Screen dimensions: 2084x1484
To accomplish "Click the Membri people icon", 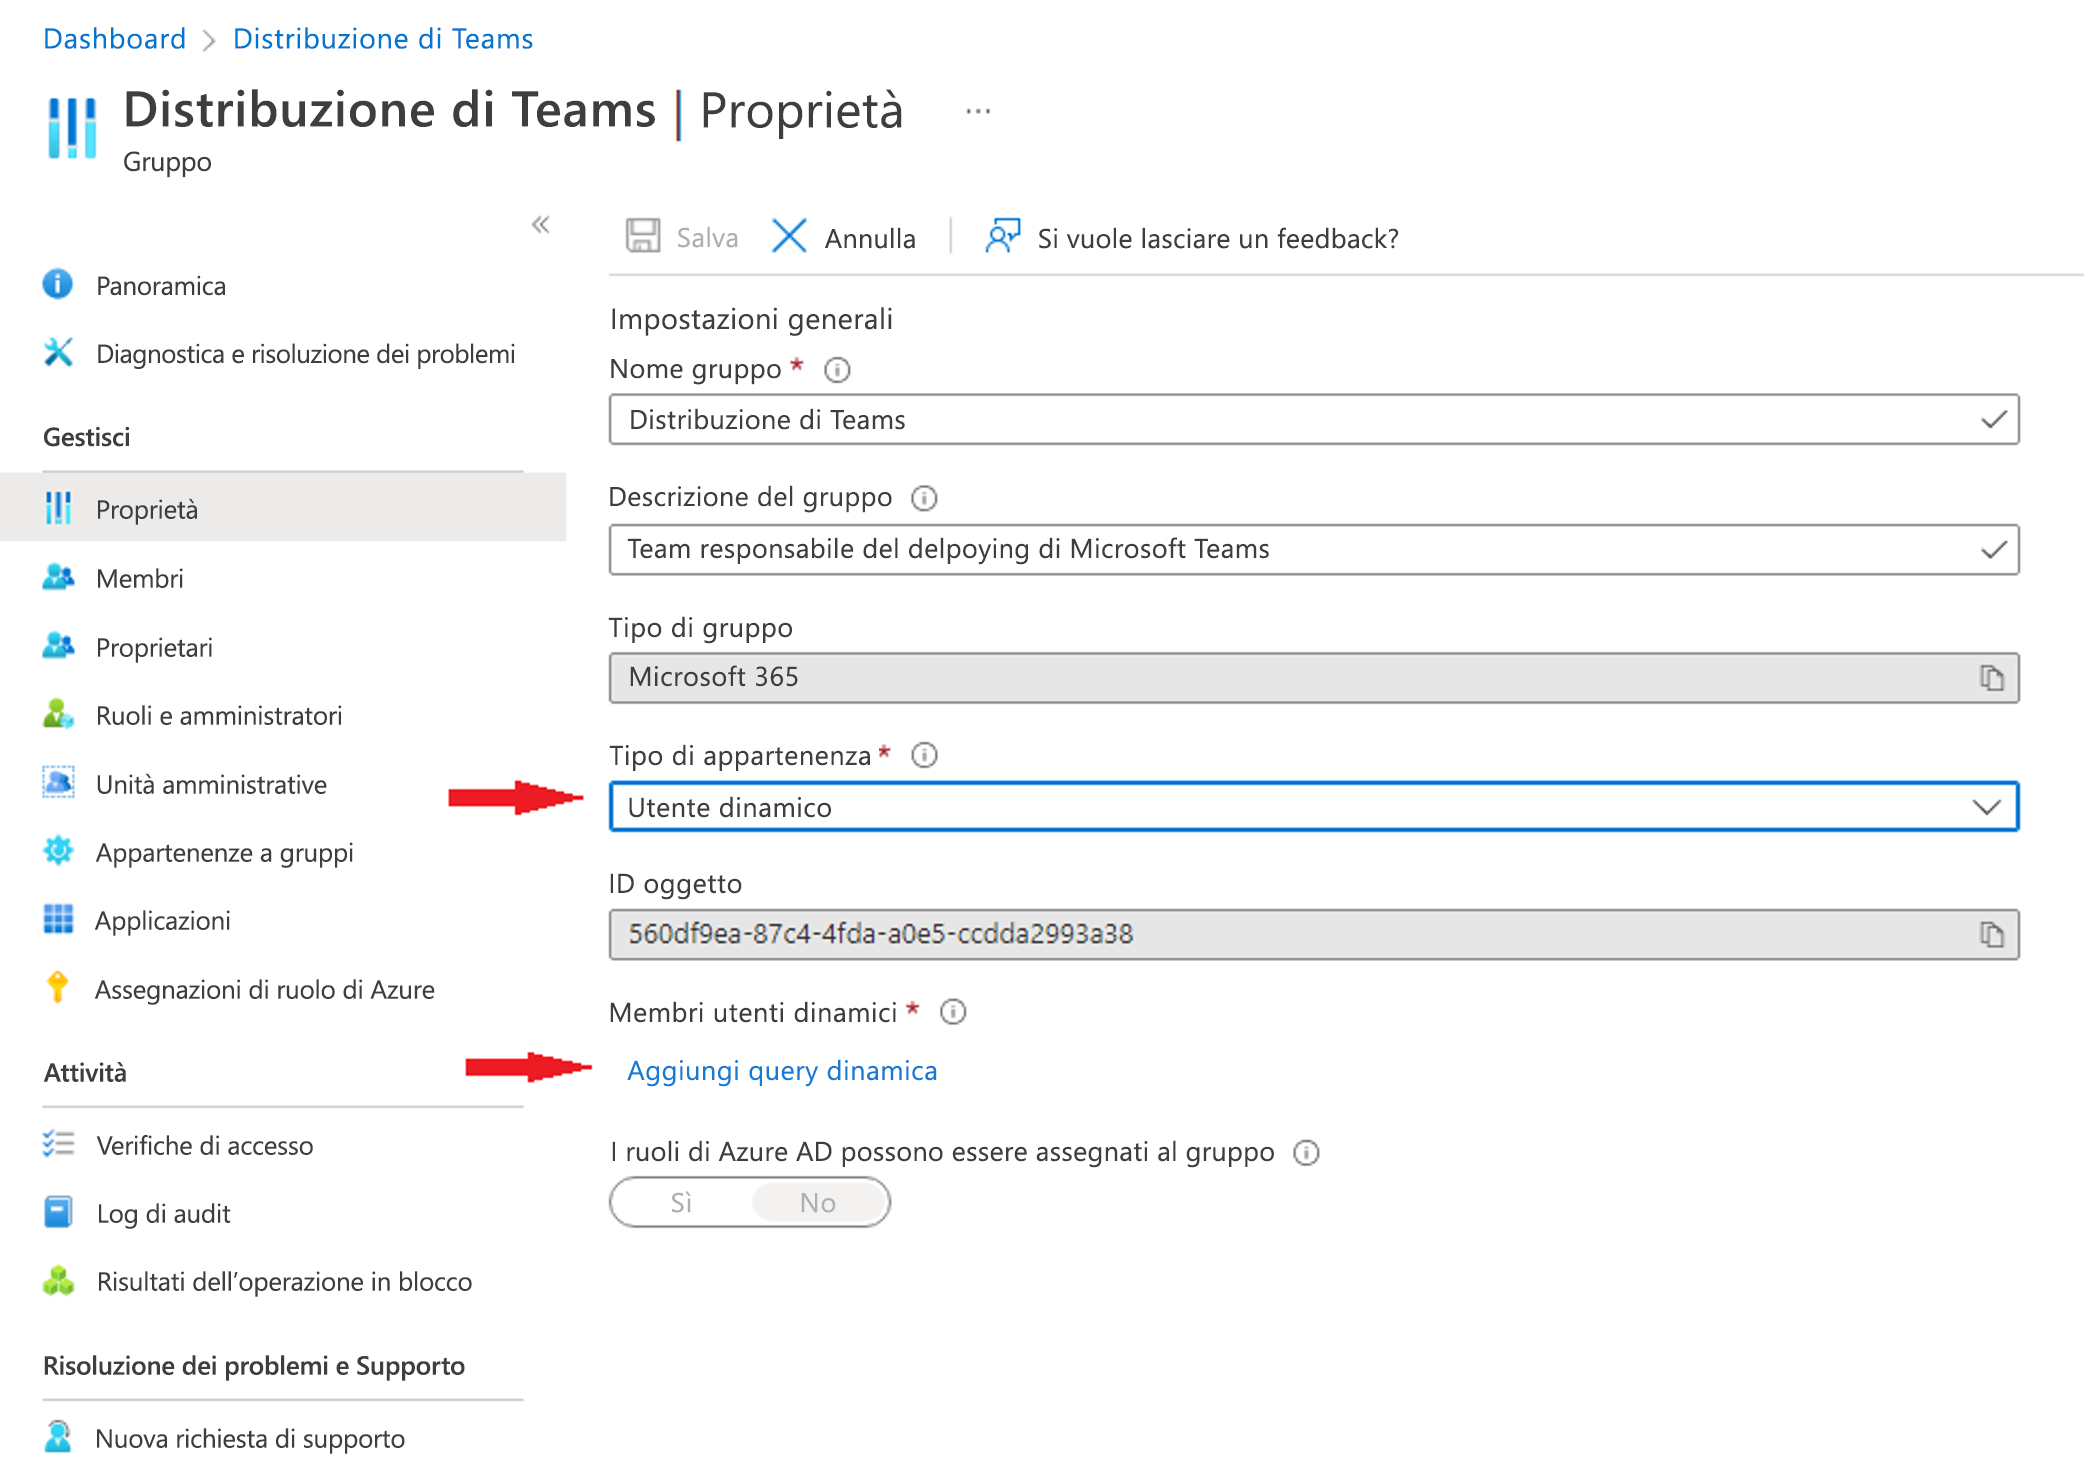I will click(x=58, y=578).
